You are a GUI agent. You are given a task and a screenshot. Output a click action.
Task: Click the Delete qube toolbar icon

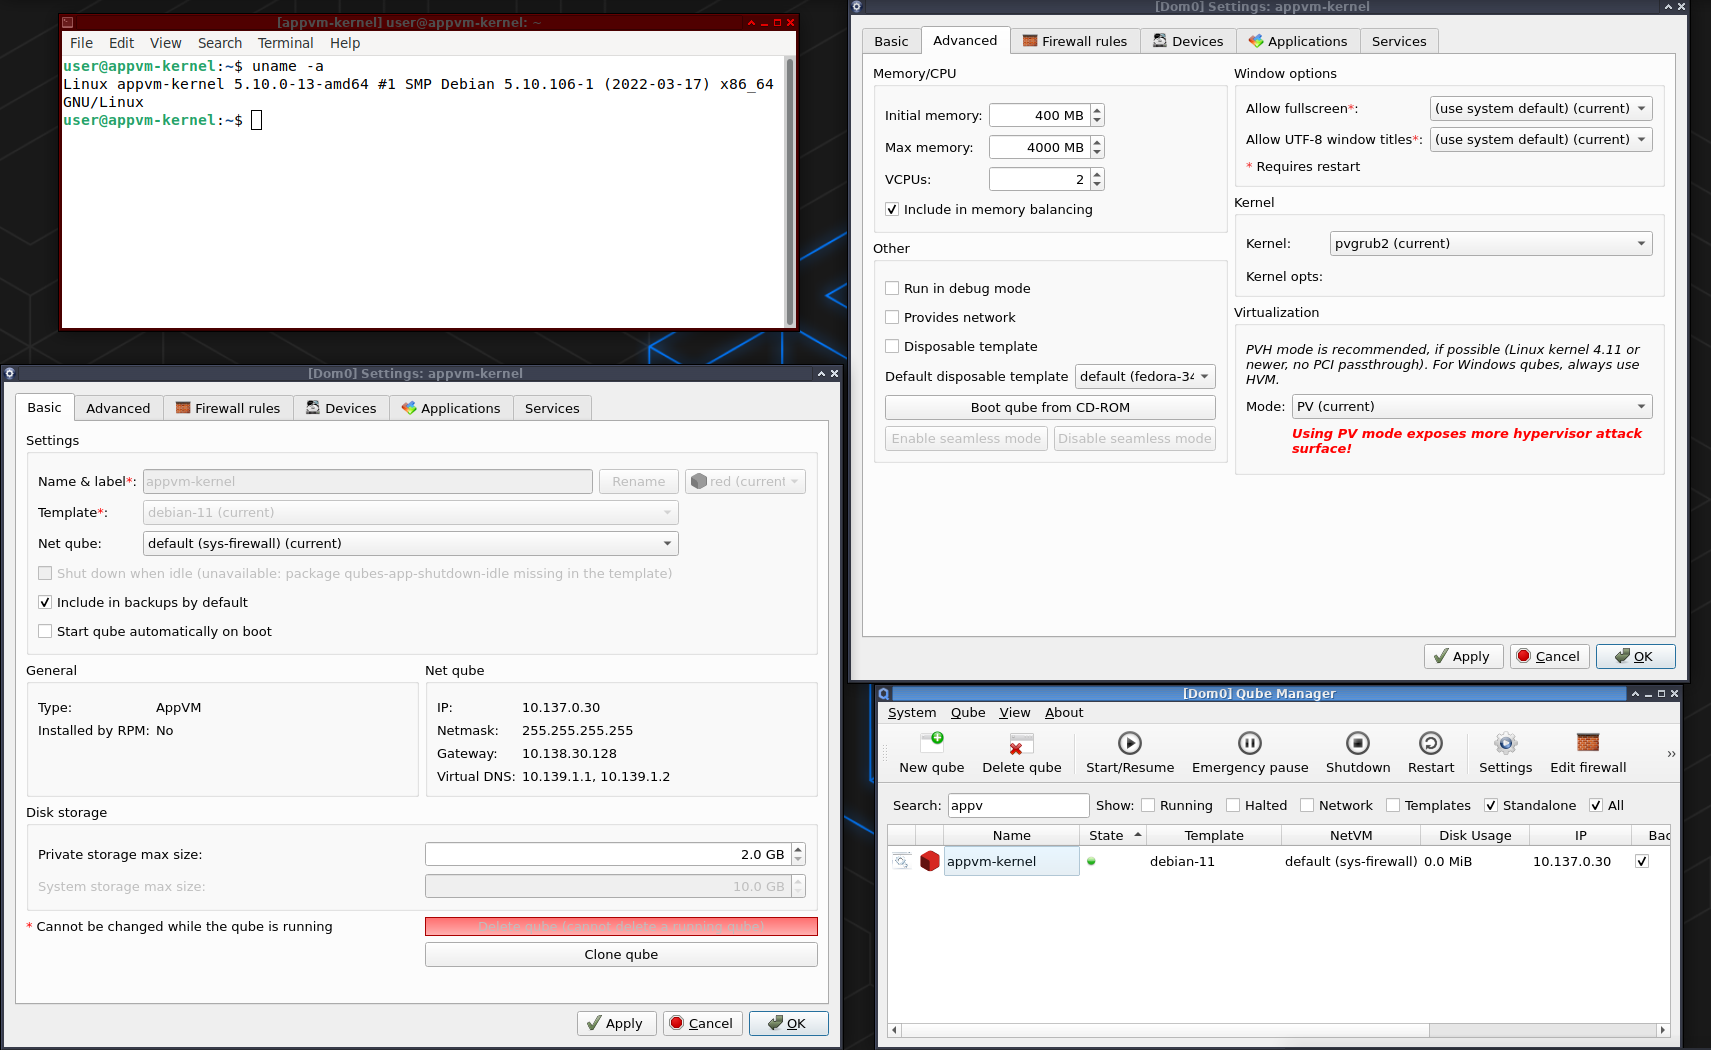1021,744
